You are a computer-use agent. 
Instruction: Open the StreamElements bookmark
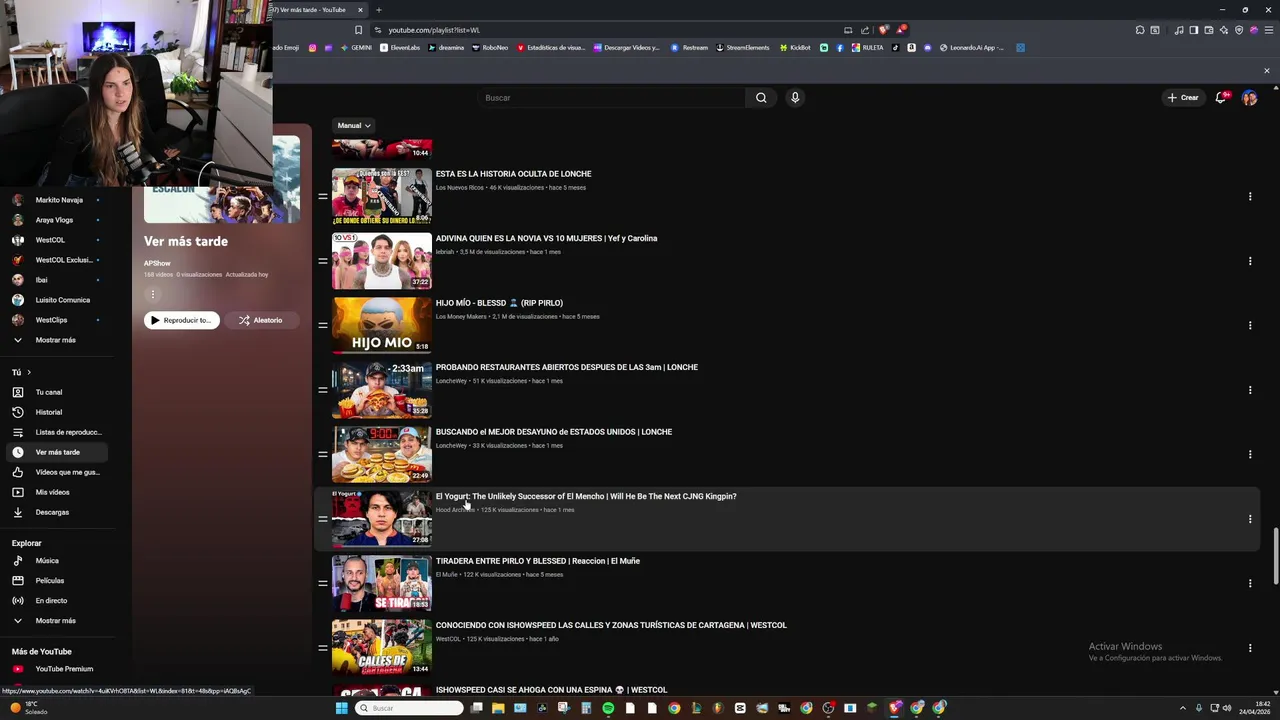coord(743,47)
